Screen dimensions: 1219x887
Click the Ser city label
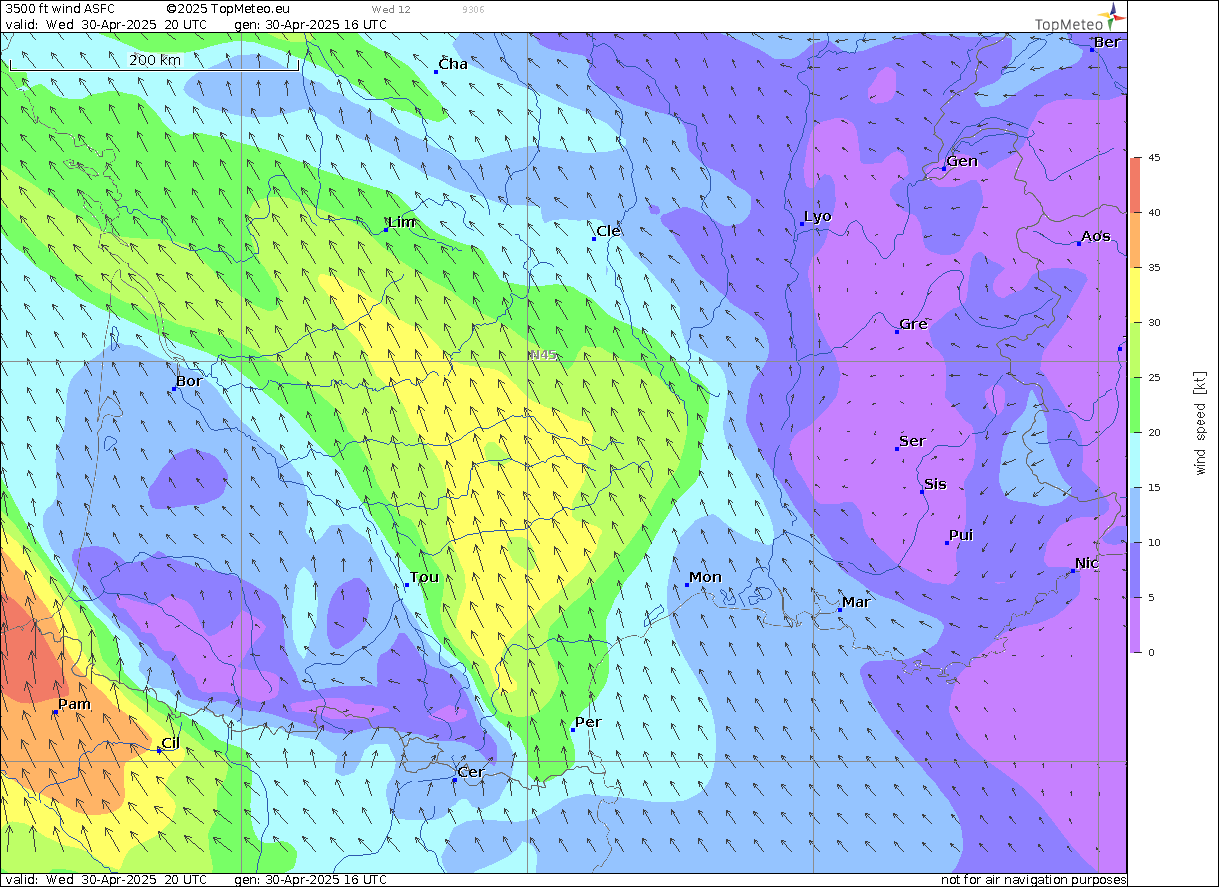coord(912,441)
